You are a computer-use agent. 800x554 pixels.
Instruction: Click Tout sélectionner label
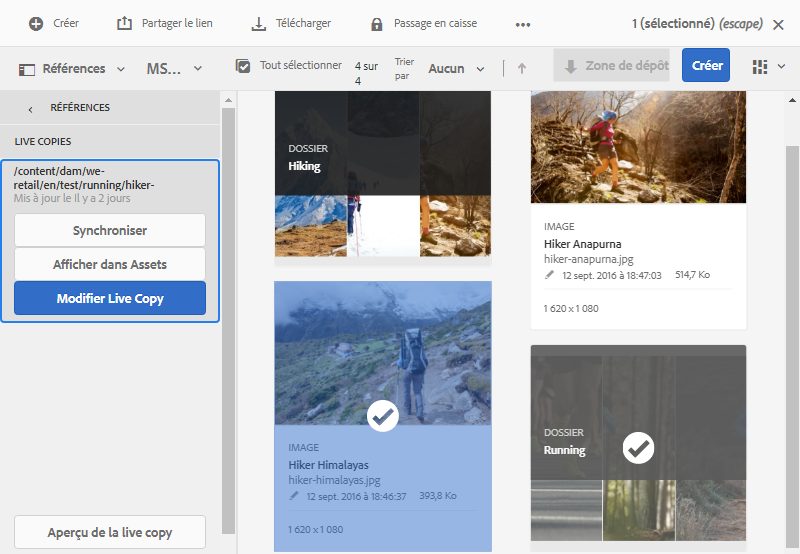301,65
